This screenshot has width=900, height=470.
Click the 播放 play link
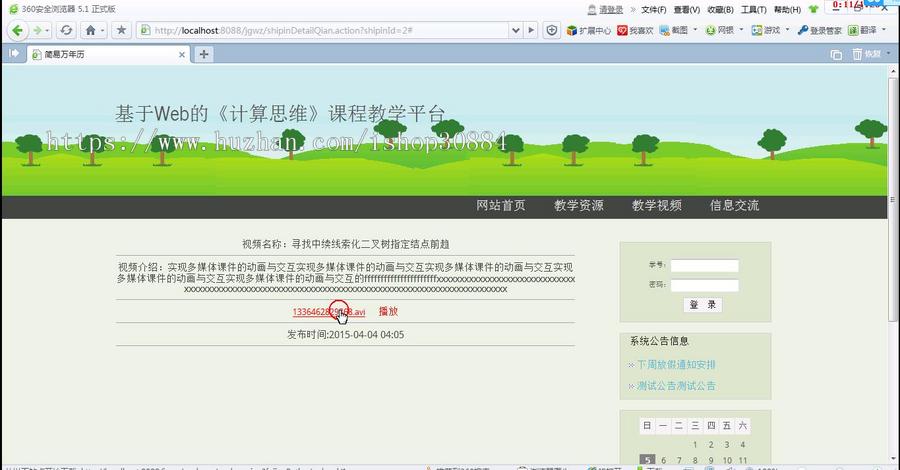[x=388, y=312]
